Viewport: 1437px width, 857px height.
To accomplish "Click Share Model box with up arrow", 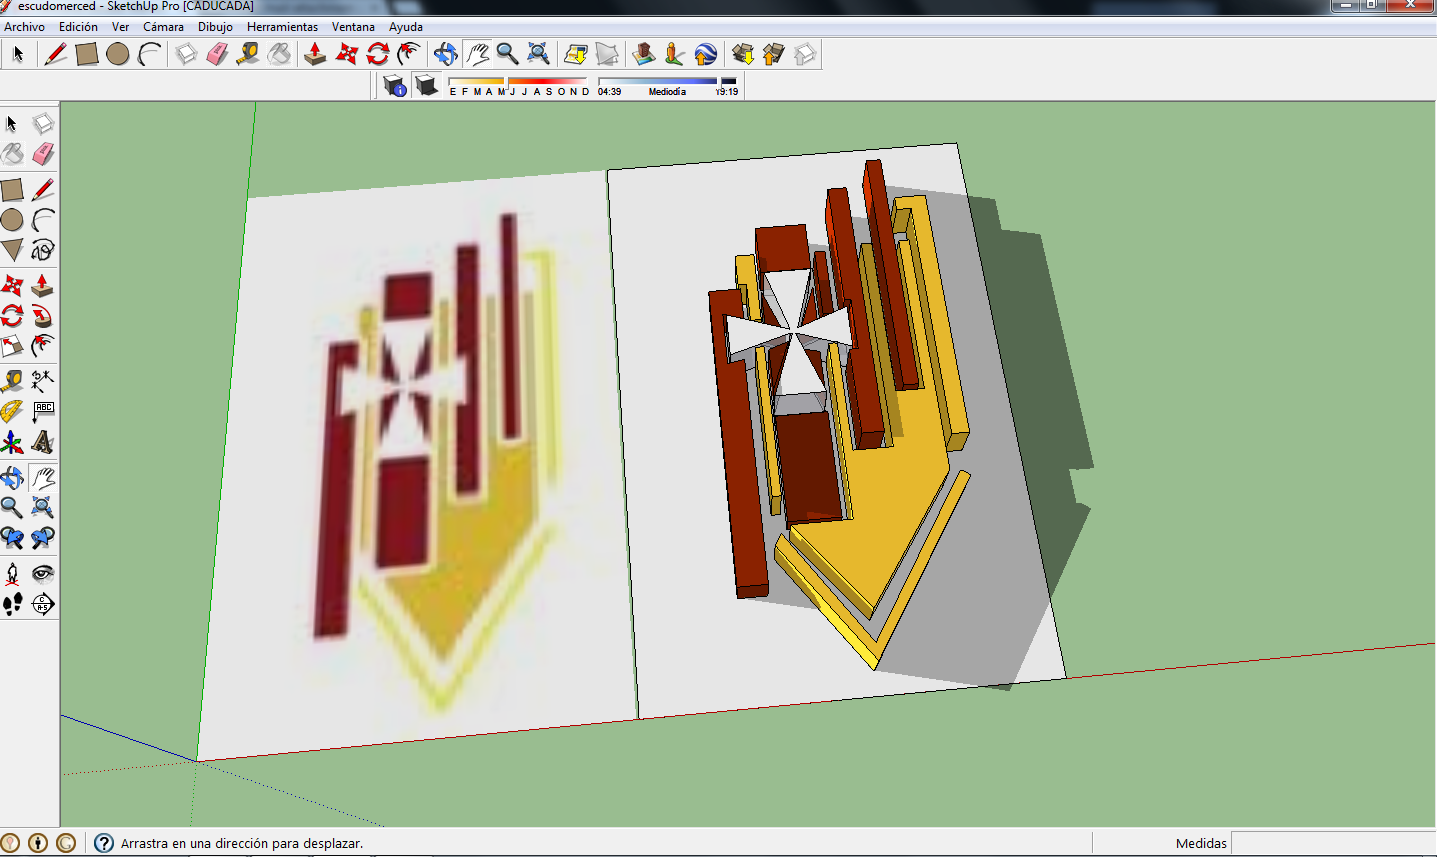I will (x=774, y=54).
